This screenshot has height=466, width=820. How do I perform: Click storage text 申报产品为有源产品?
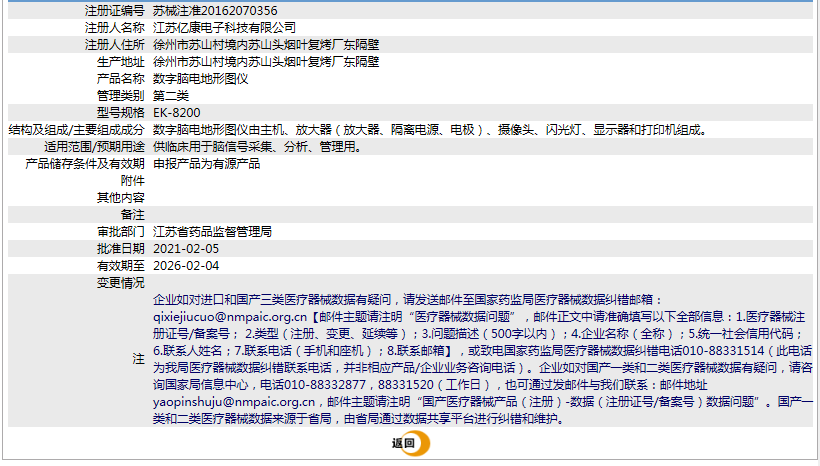coord(206,164)
